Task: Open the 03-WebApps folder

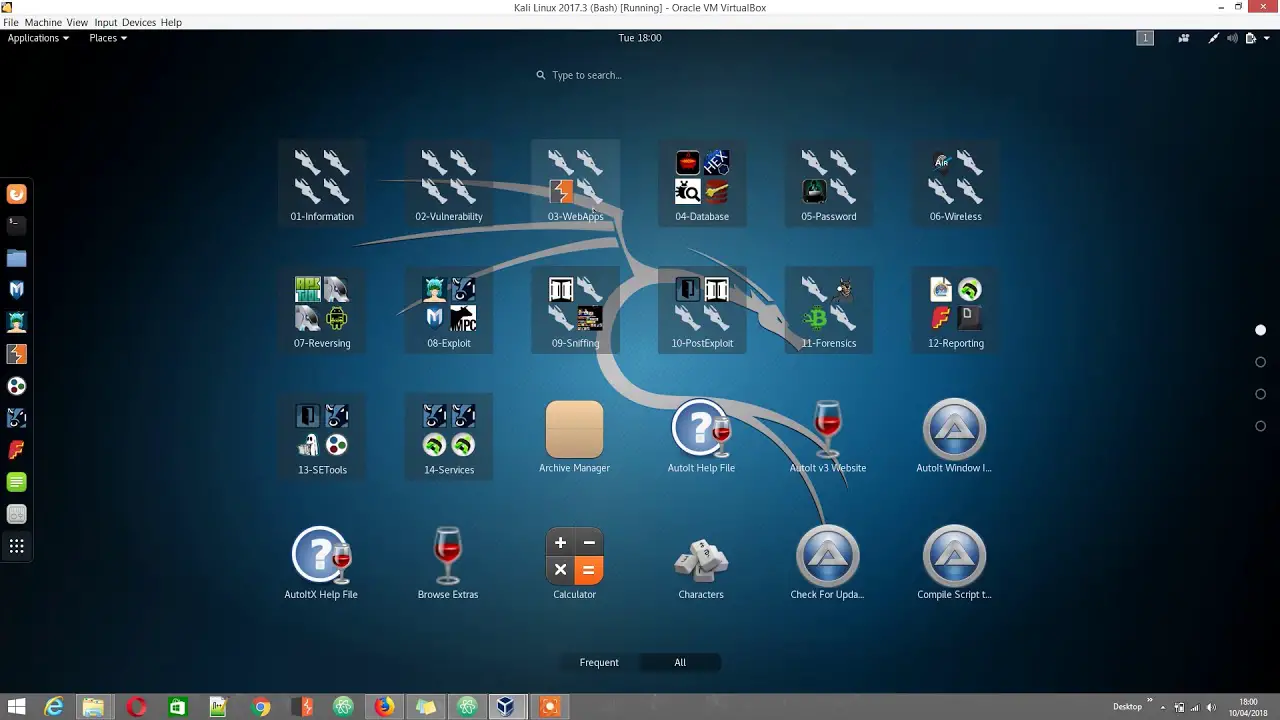Action: (575, 184)
